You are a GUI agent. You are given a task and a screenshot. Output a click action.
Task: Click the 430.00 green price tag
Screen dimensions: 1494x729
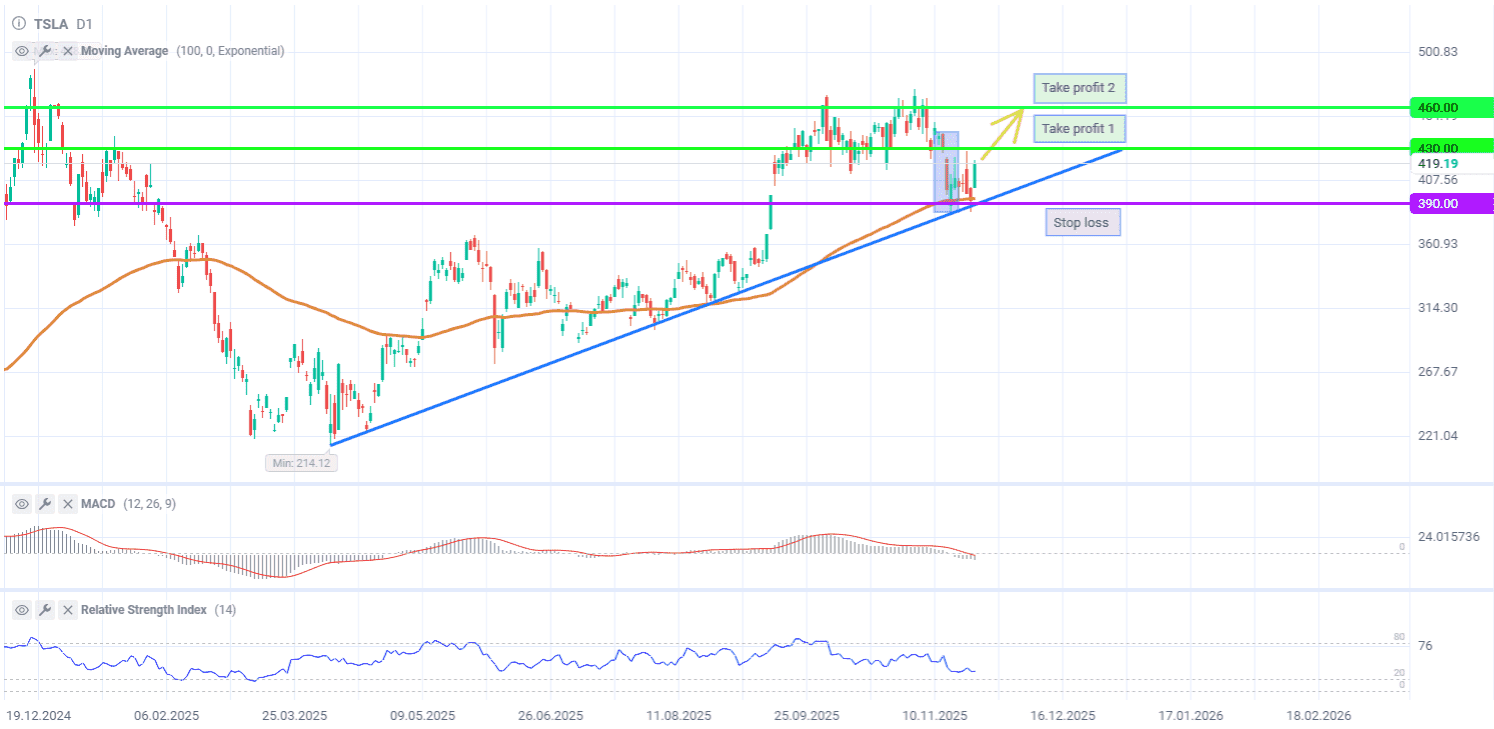1448,148
